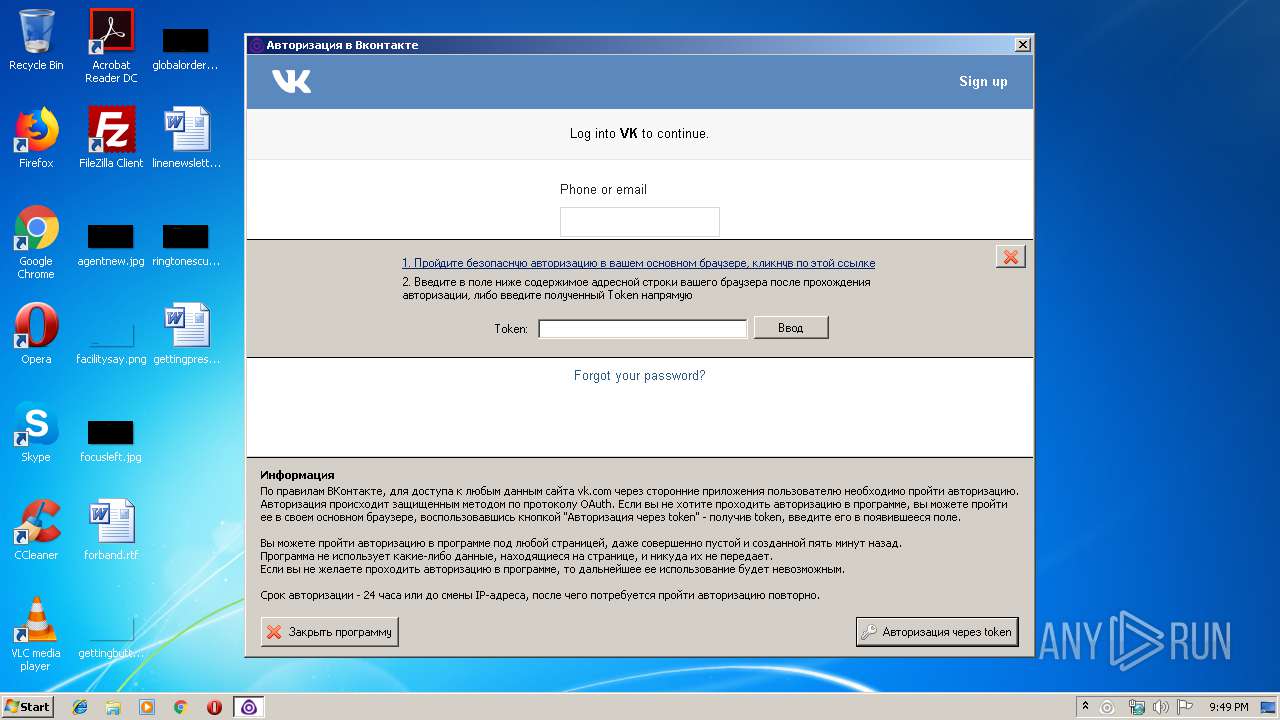Open network icon in system tray

tap(1136, 707)
